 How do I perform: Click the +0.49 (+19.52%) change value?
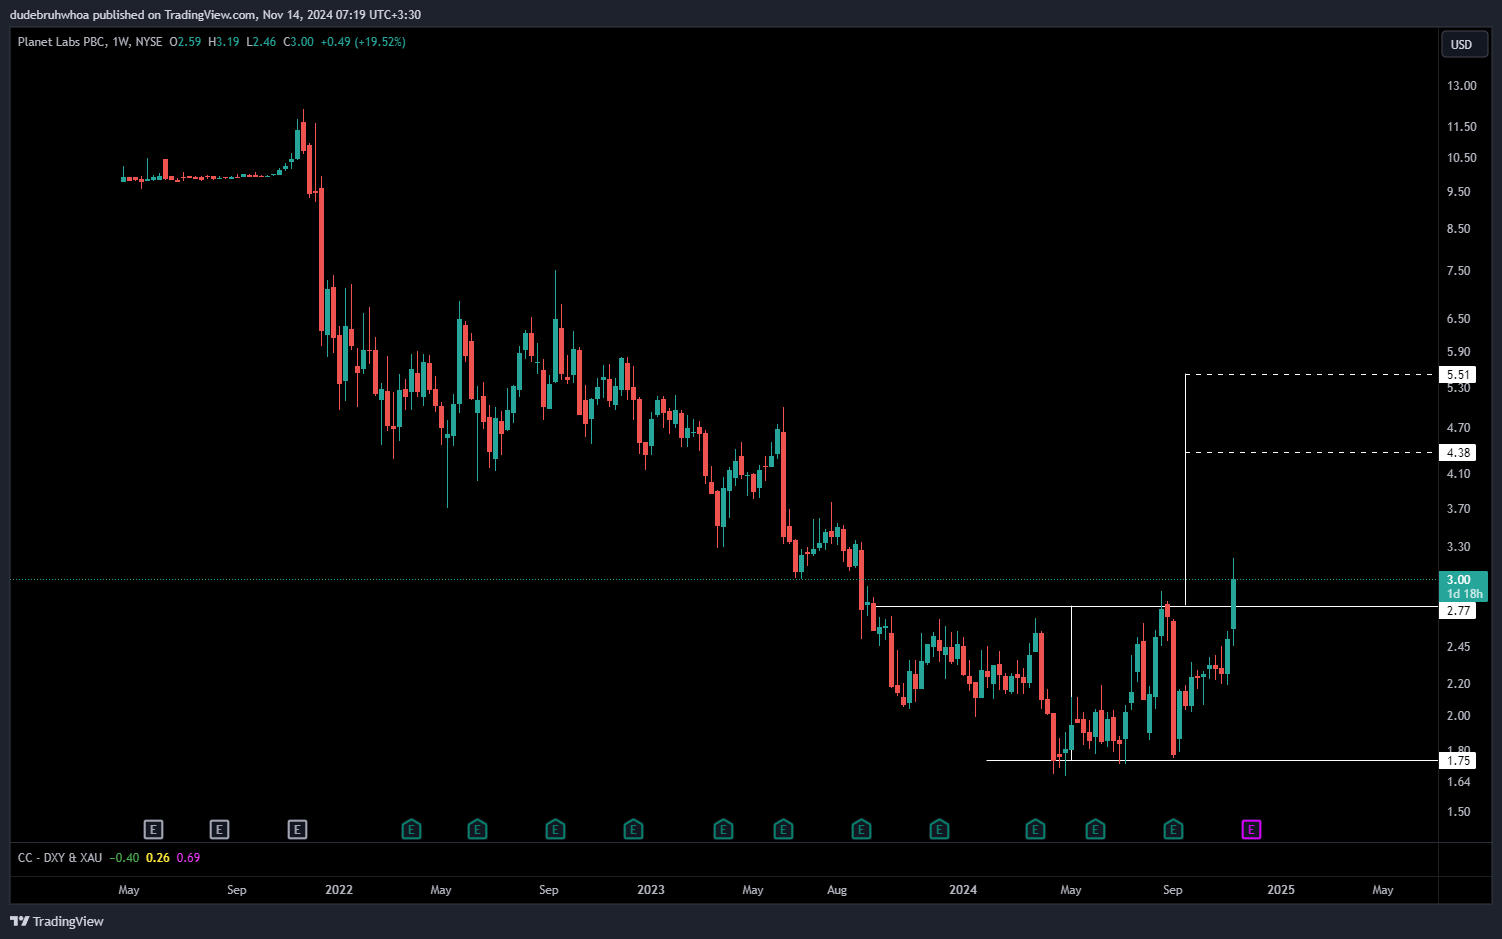[363, 42]
